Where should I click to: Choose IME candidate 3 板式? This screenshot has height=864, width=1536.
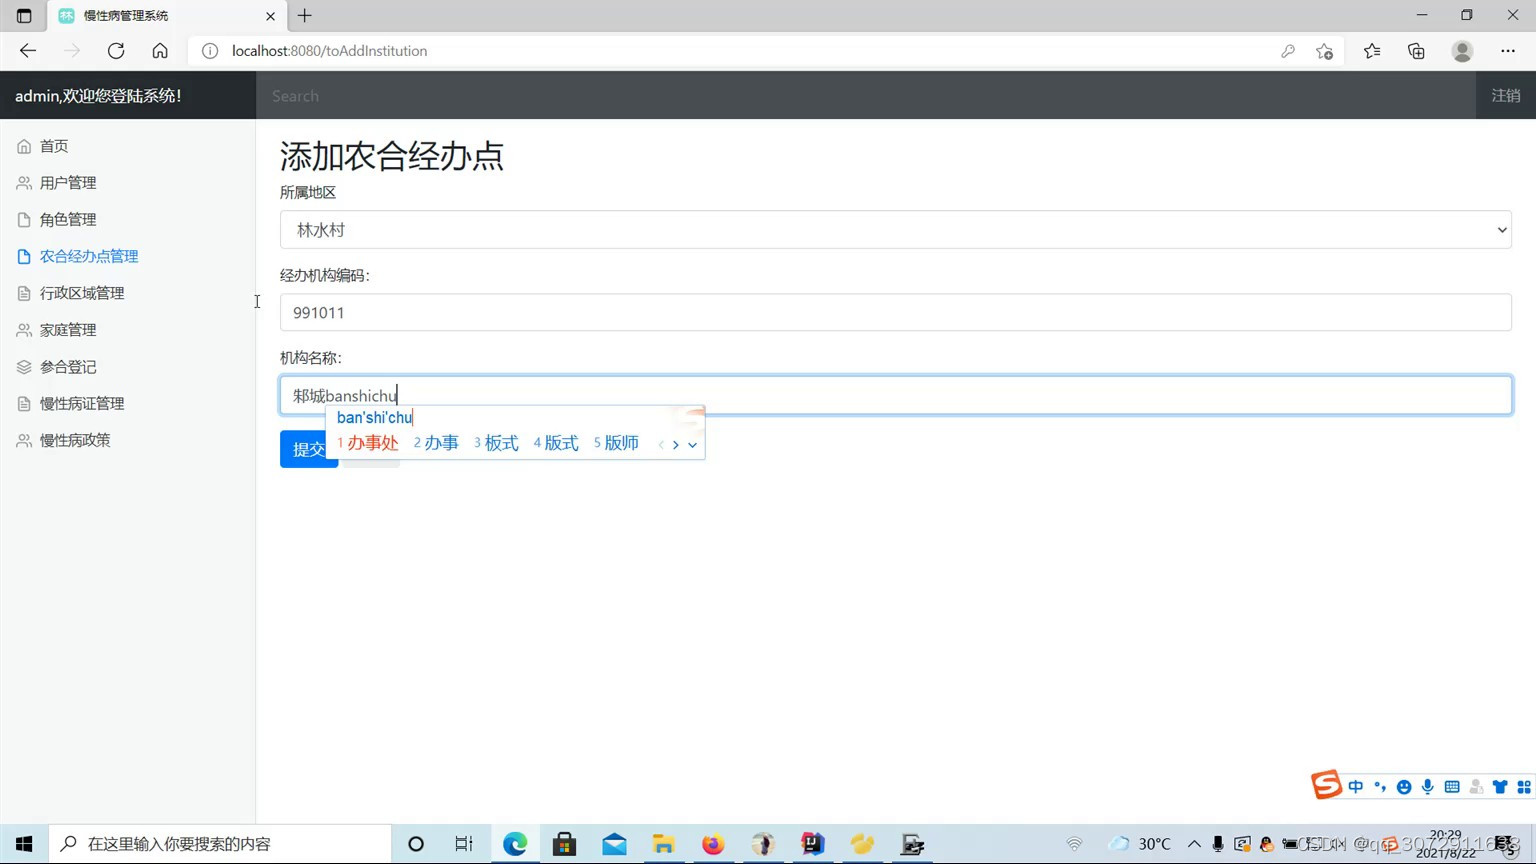[496, 443]
